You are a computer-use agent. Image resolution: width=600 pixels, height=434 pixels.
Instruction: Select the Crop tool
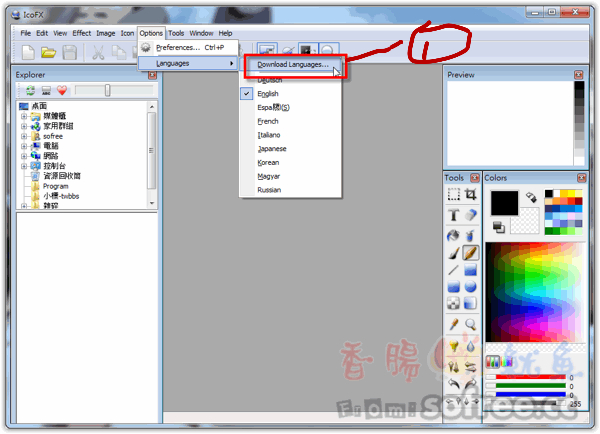(x=471, y=194)
